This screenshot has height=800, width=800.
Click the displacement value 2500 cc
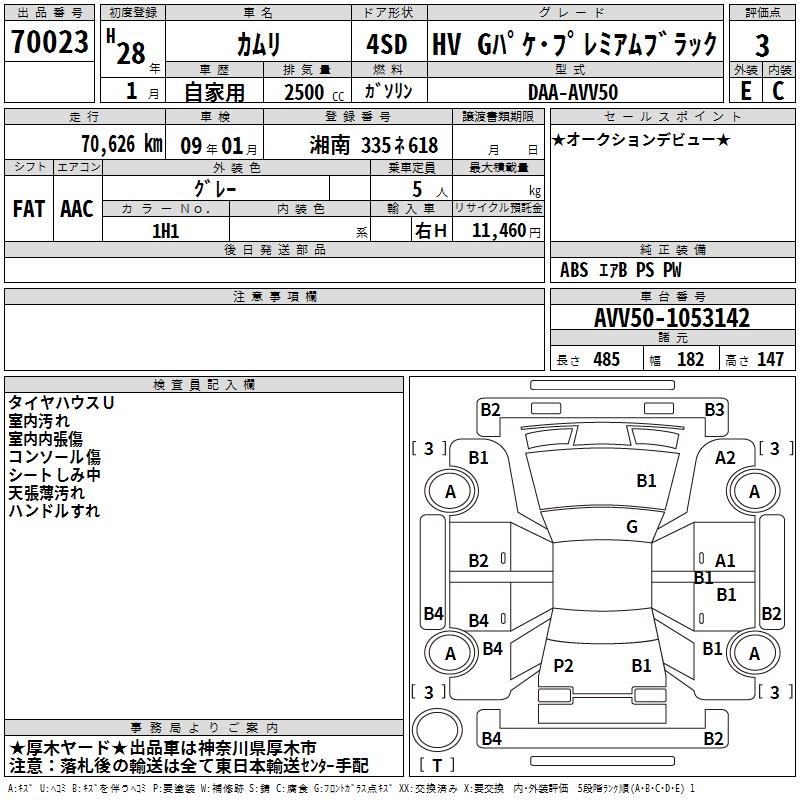point(314,92)
